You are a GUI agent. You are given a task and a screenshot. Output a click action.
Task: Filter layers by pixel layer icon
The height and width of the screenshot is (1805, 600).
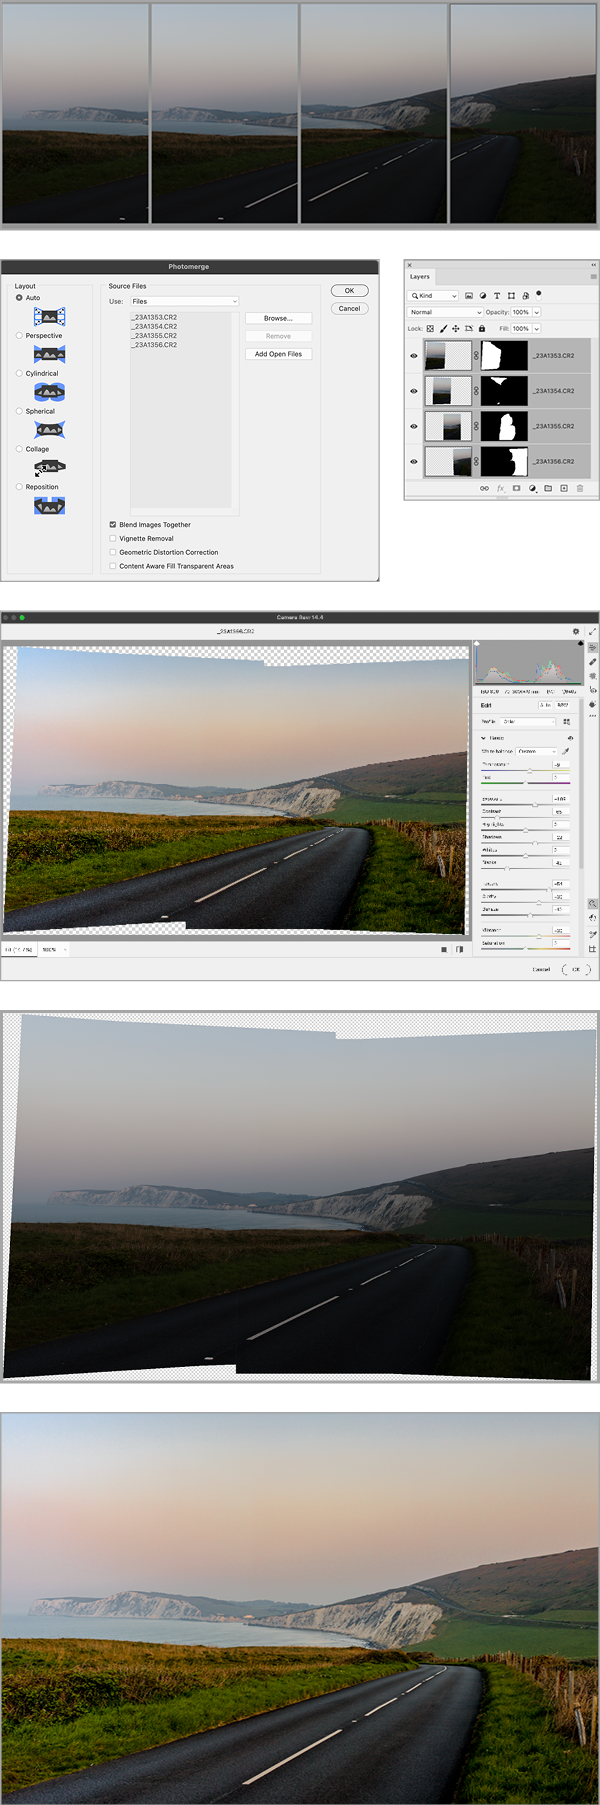click(x=469, y=296)
